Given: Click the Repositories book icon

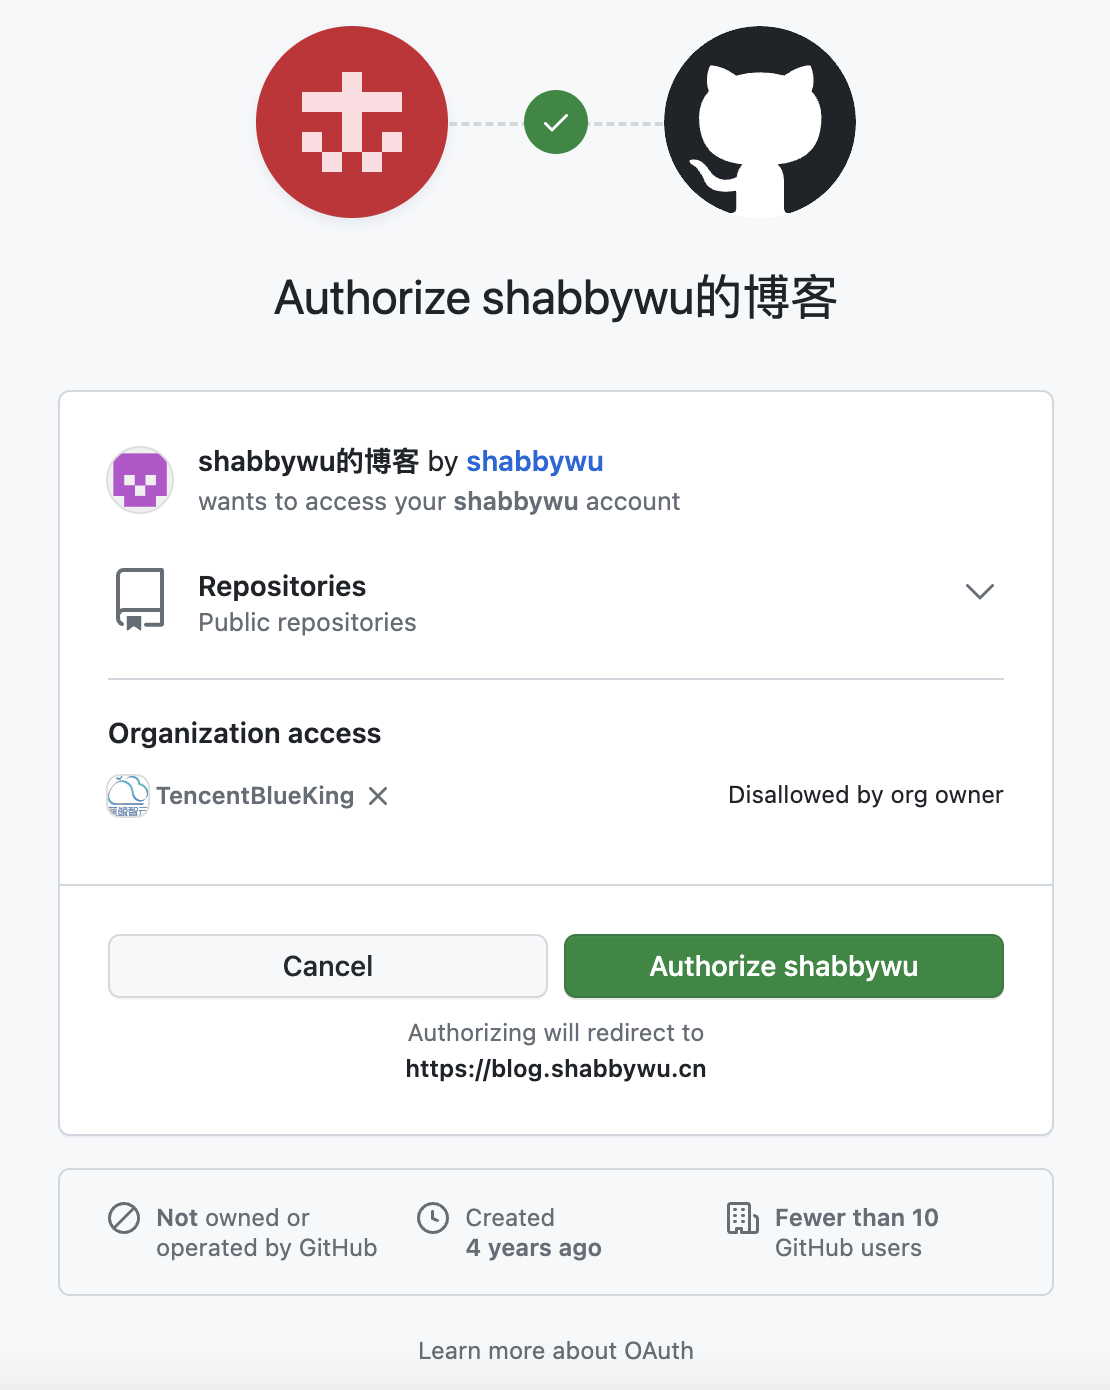Looking at the screenshot, I should click(x=140, y=599).
